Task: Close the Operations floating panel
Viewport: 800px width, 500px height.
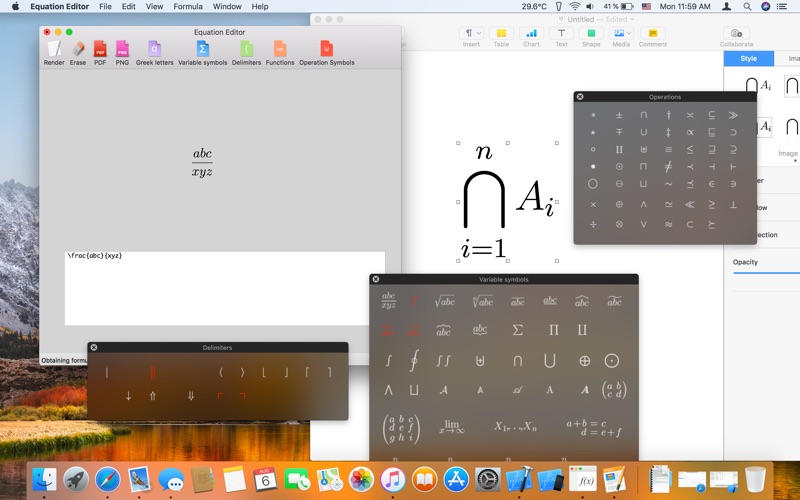Action: pos(580,97)
